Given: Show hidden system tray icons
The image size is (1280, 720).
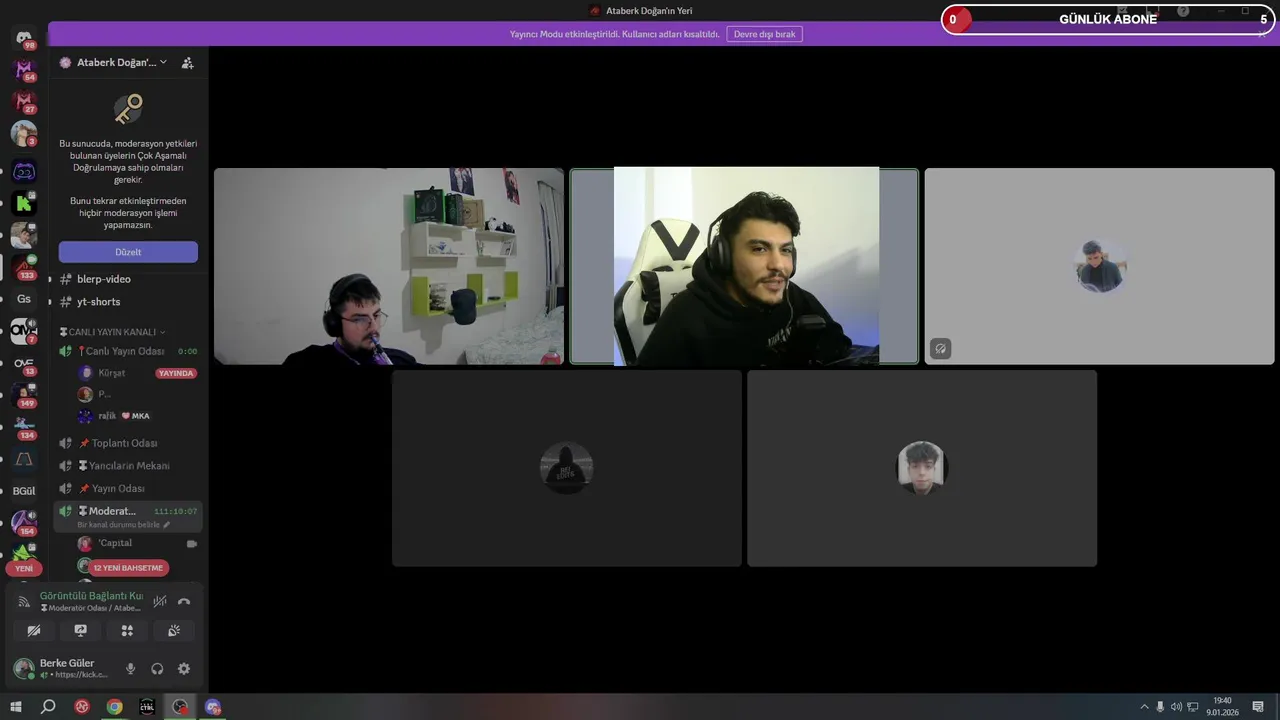Looking at the screenshot, I should pos(1145,707).
